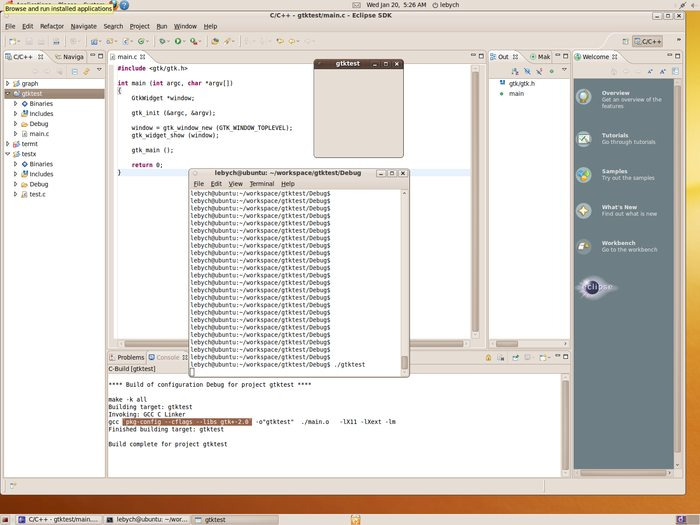
Task: Select the C/C++ perspective button
Action: 648,42
